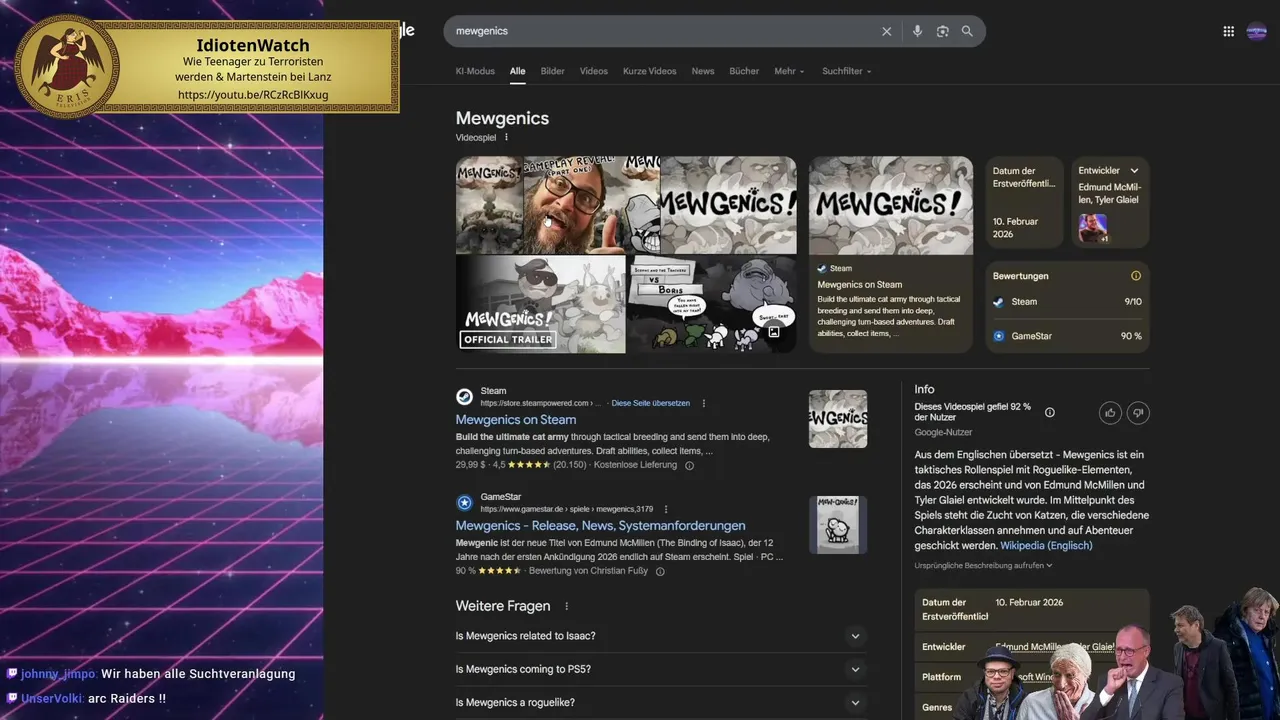
Task: Click Steam 9/10 rating row
Action: tap(1067, 302)
